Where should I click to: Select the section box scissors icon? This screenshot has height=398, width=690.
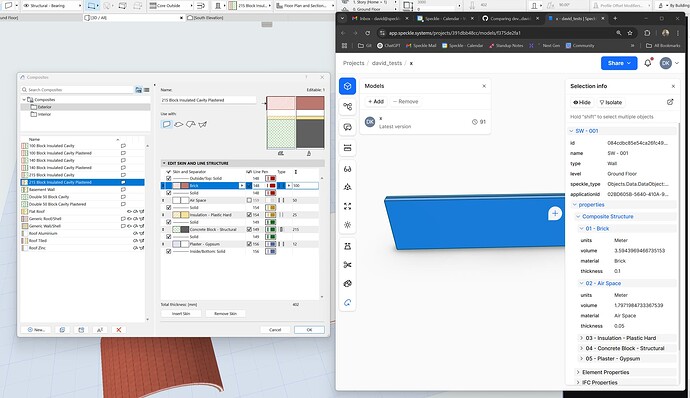coord(348,265)
